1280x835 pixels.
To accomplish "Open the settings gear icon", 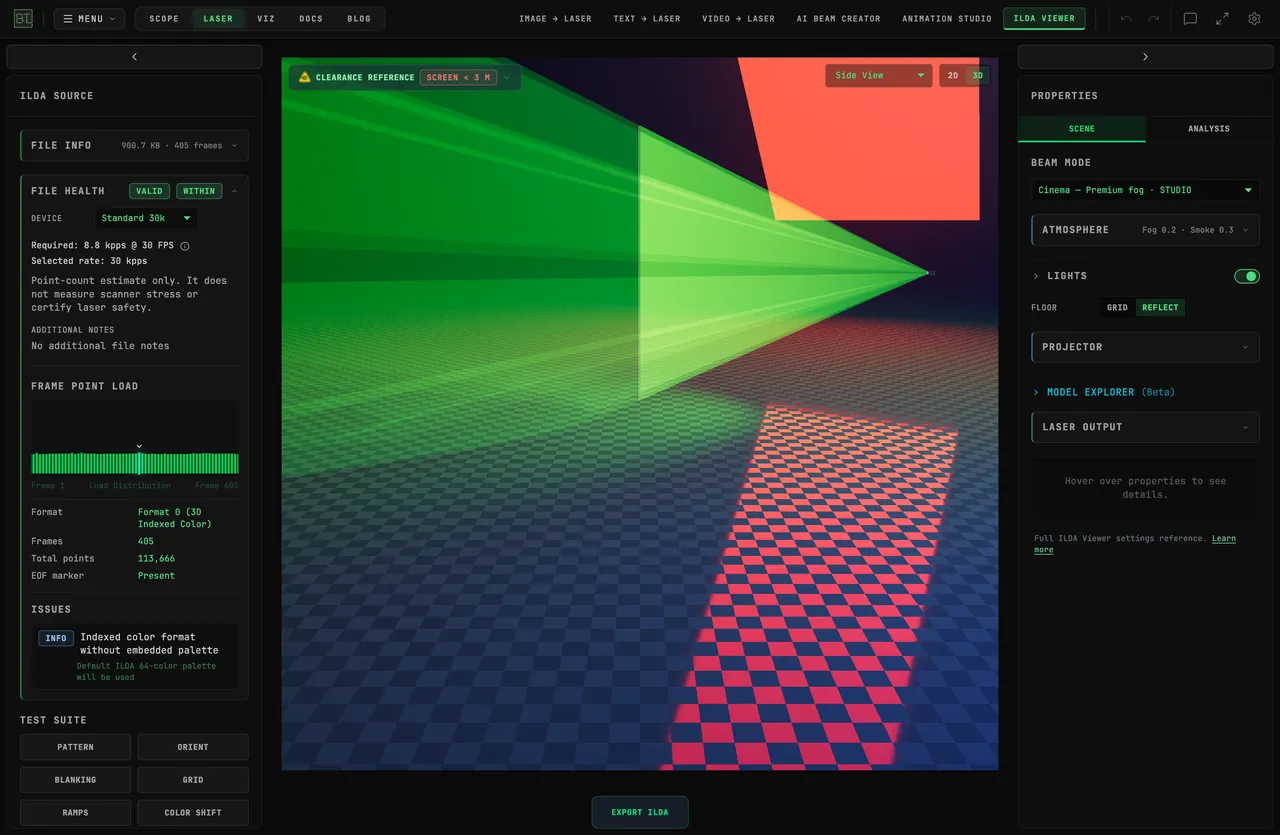I will (x=1254, y=18).
